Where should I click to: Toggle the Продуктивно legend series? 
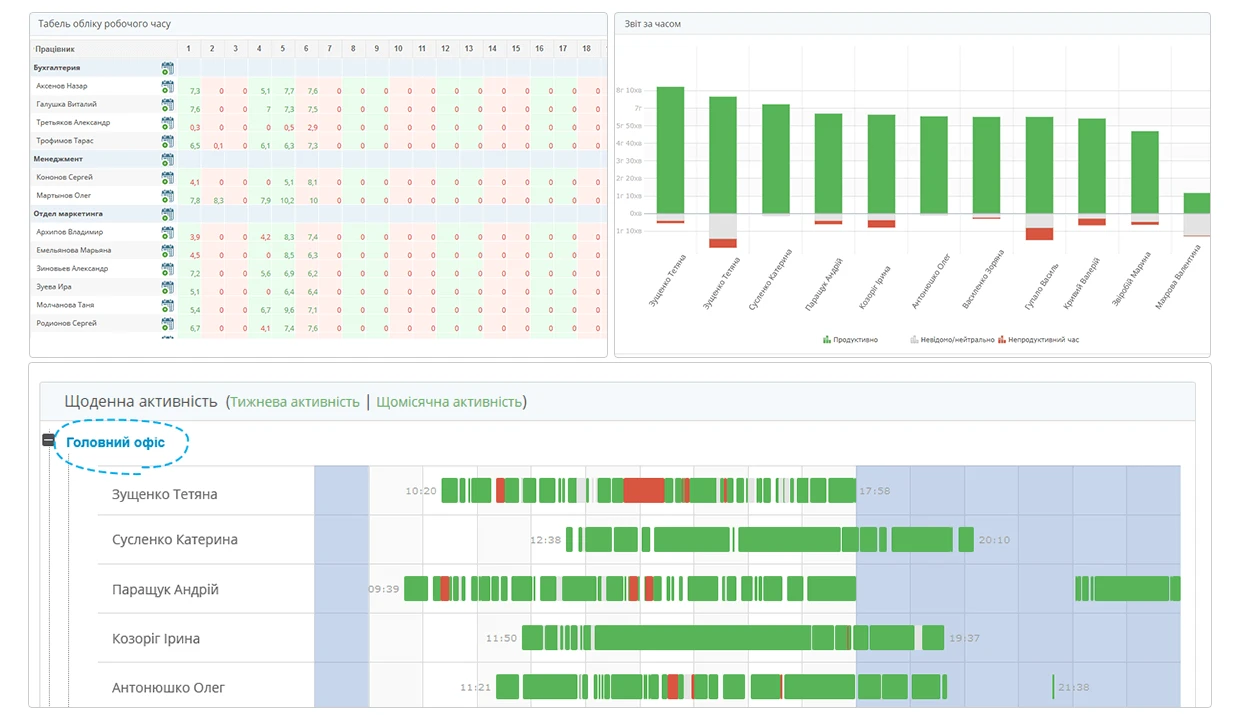click(850, 340)
